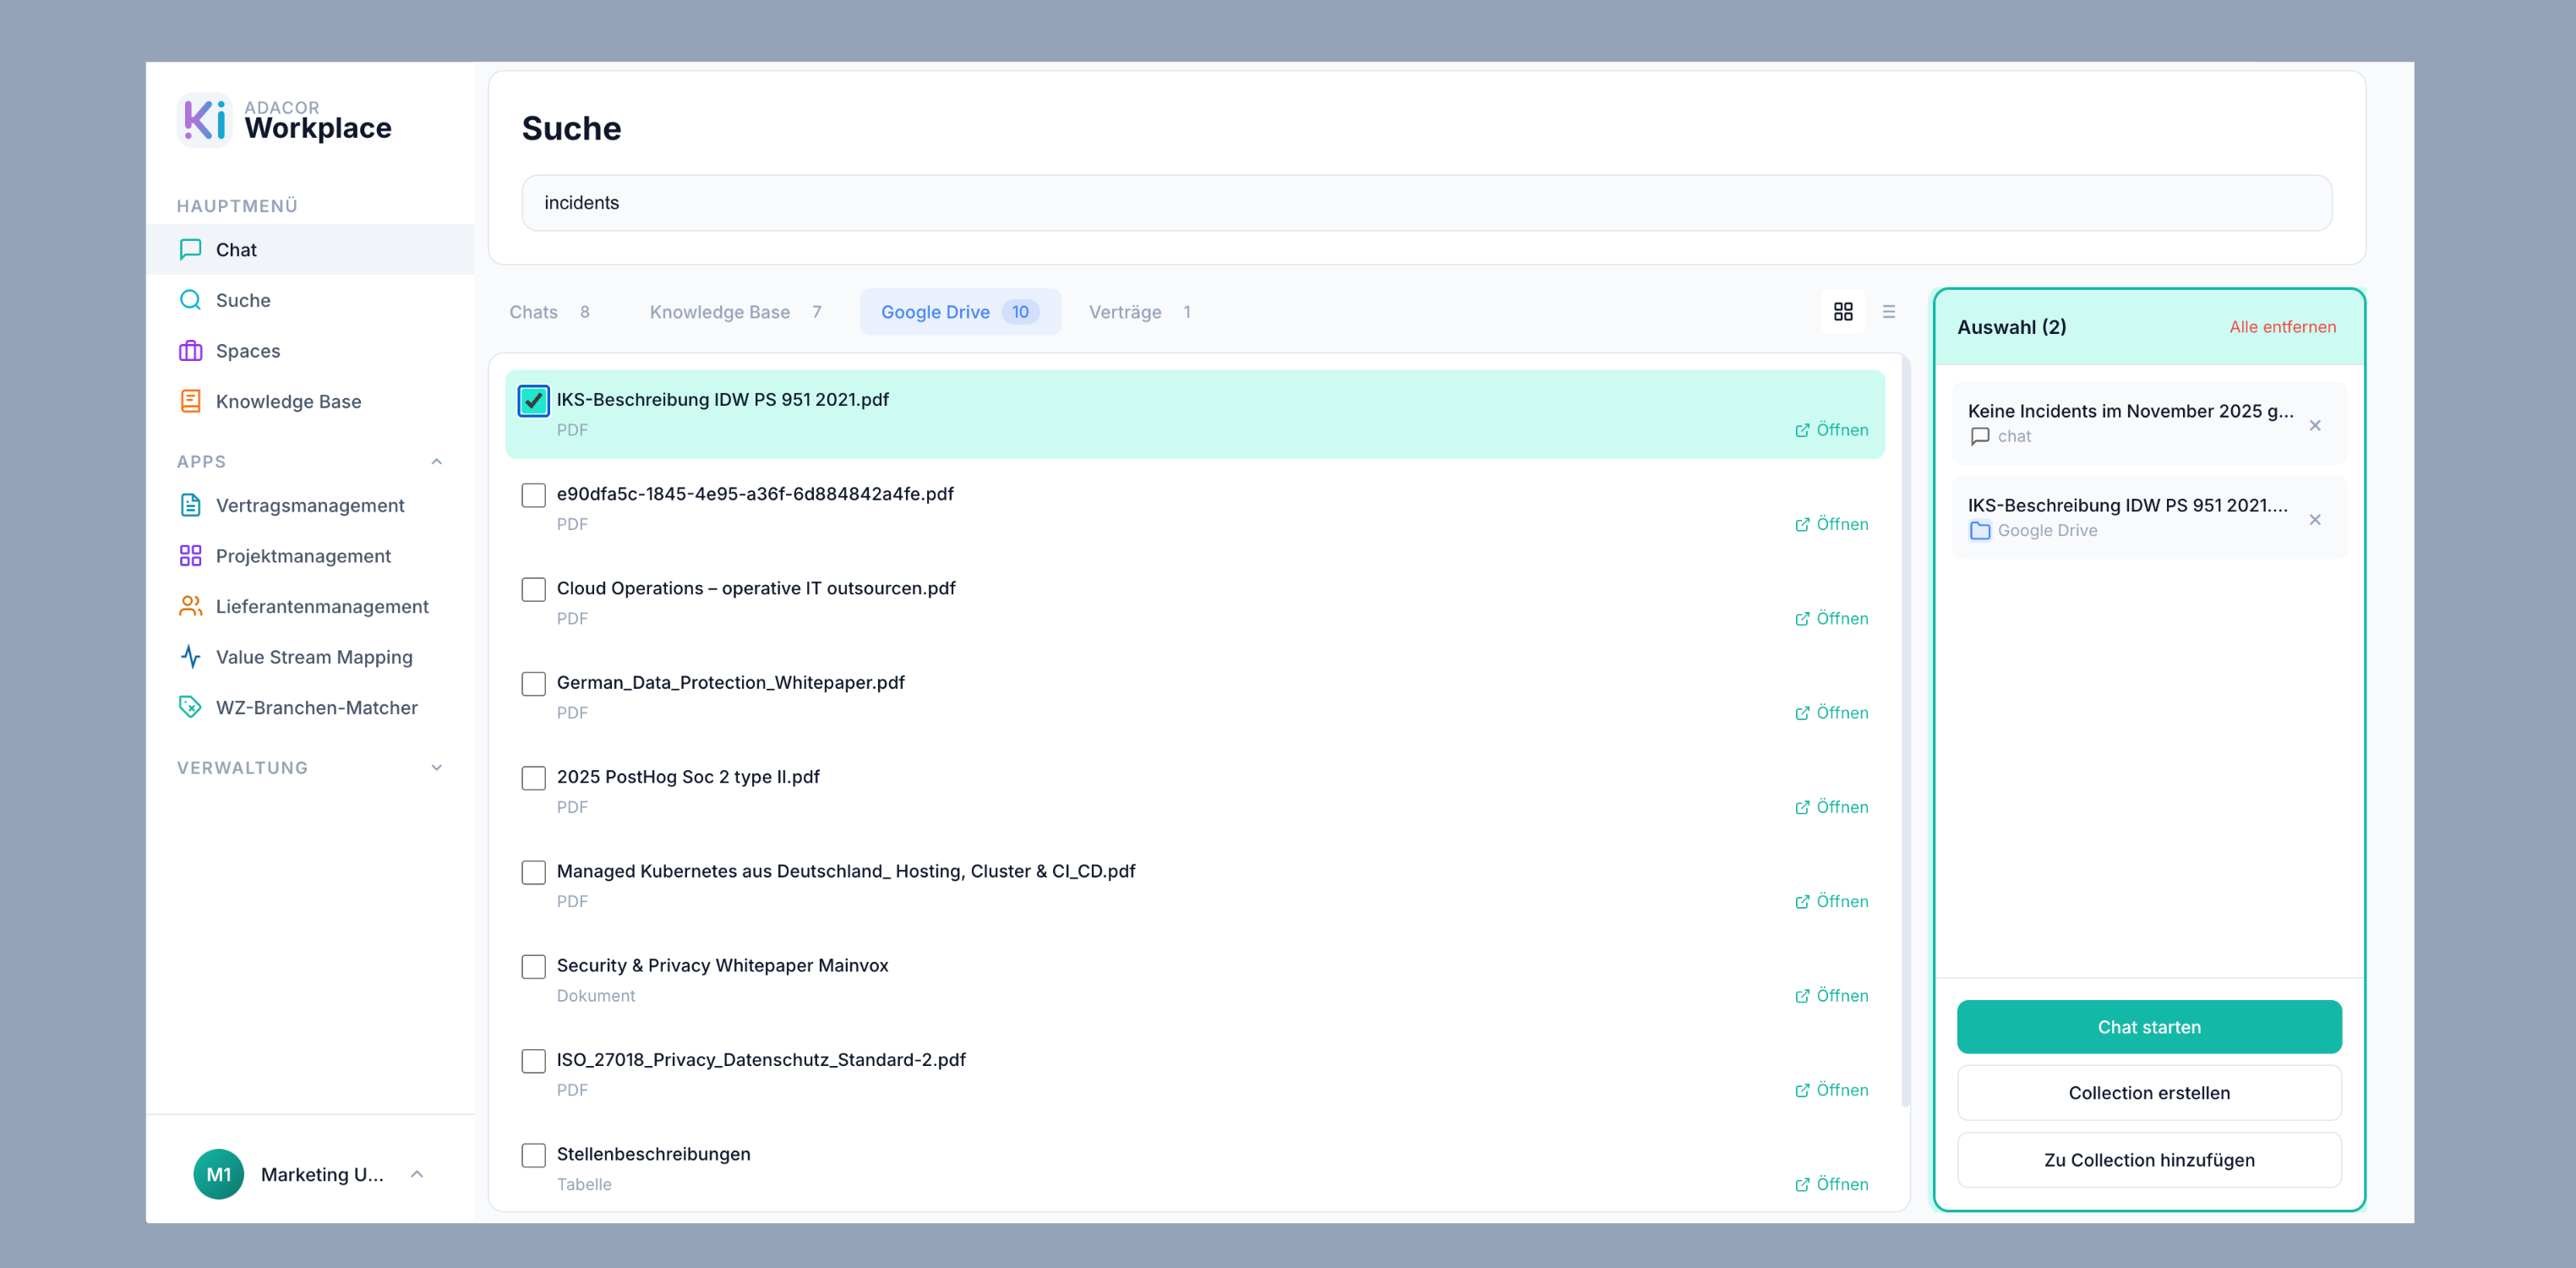Select the Stellenbeschreibungen checkbox

(x=533, y=1155)
